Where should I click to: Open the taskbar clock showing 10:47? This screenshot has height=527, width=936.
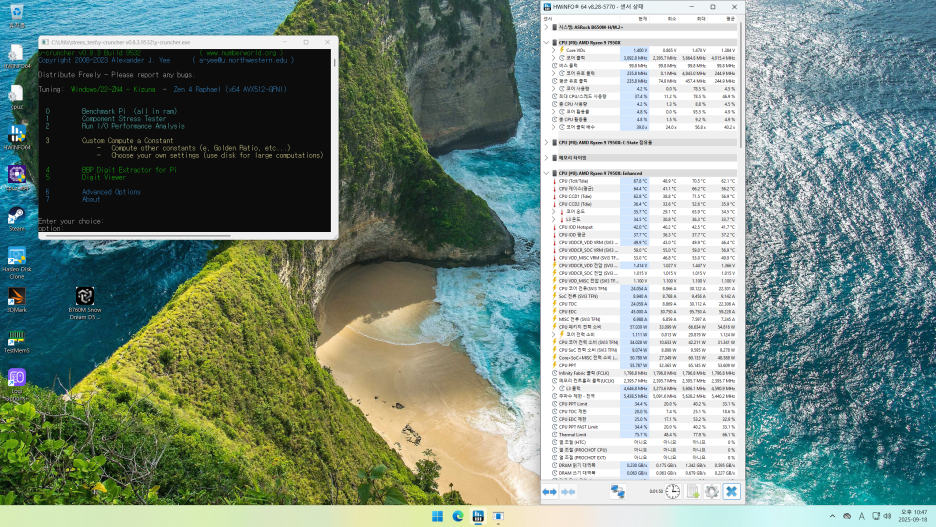tap(913, 516)
